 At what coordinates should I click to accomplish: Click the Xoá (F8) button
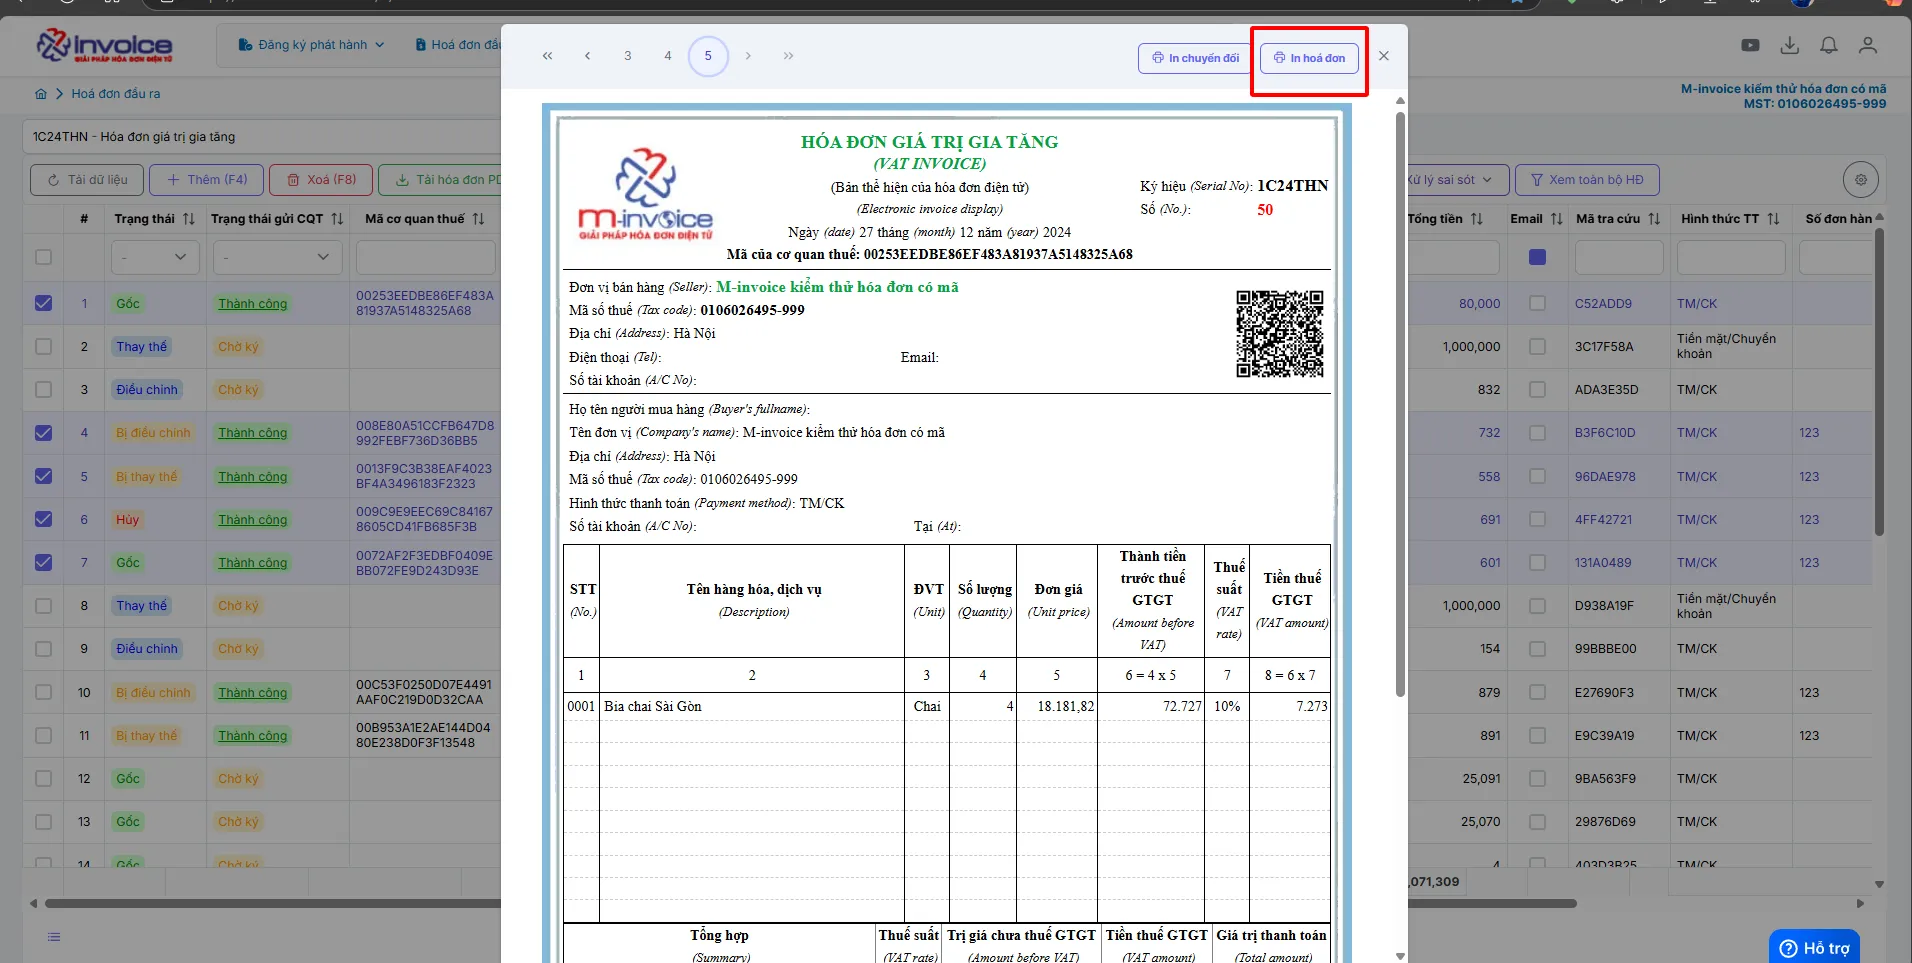point(321,180)
